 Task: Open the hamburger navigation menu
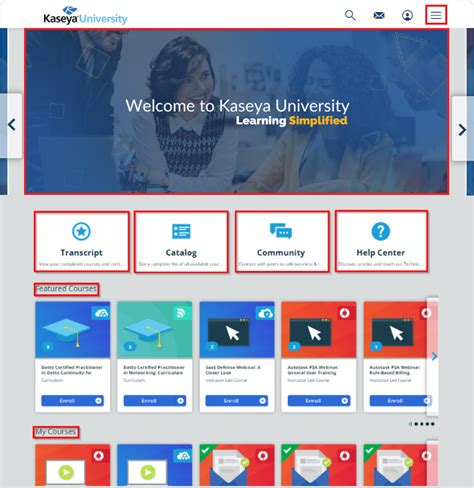coord(436,15)
